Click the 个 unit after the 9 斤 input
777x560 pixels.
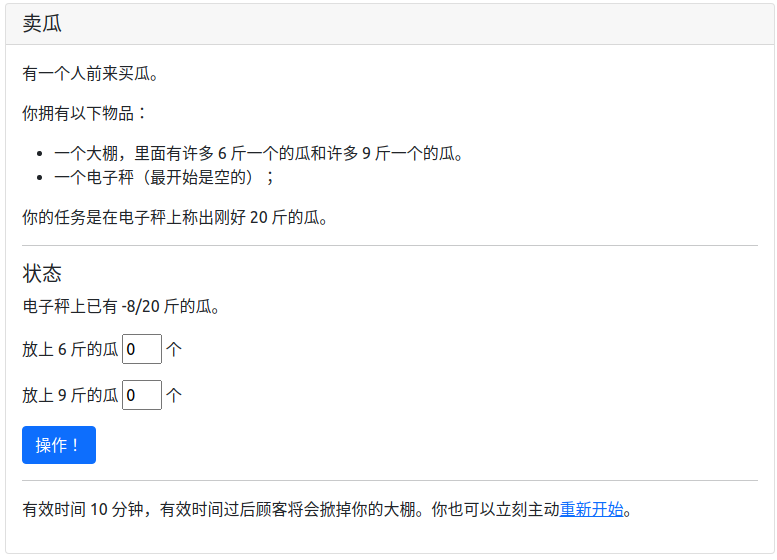click(174, 396)
